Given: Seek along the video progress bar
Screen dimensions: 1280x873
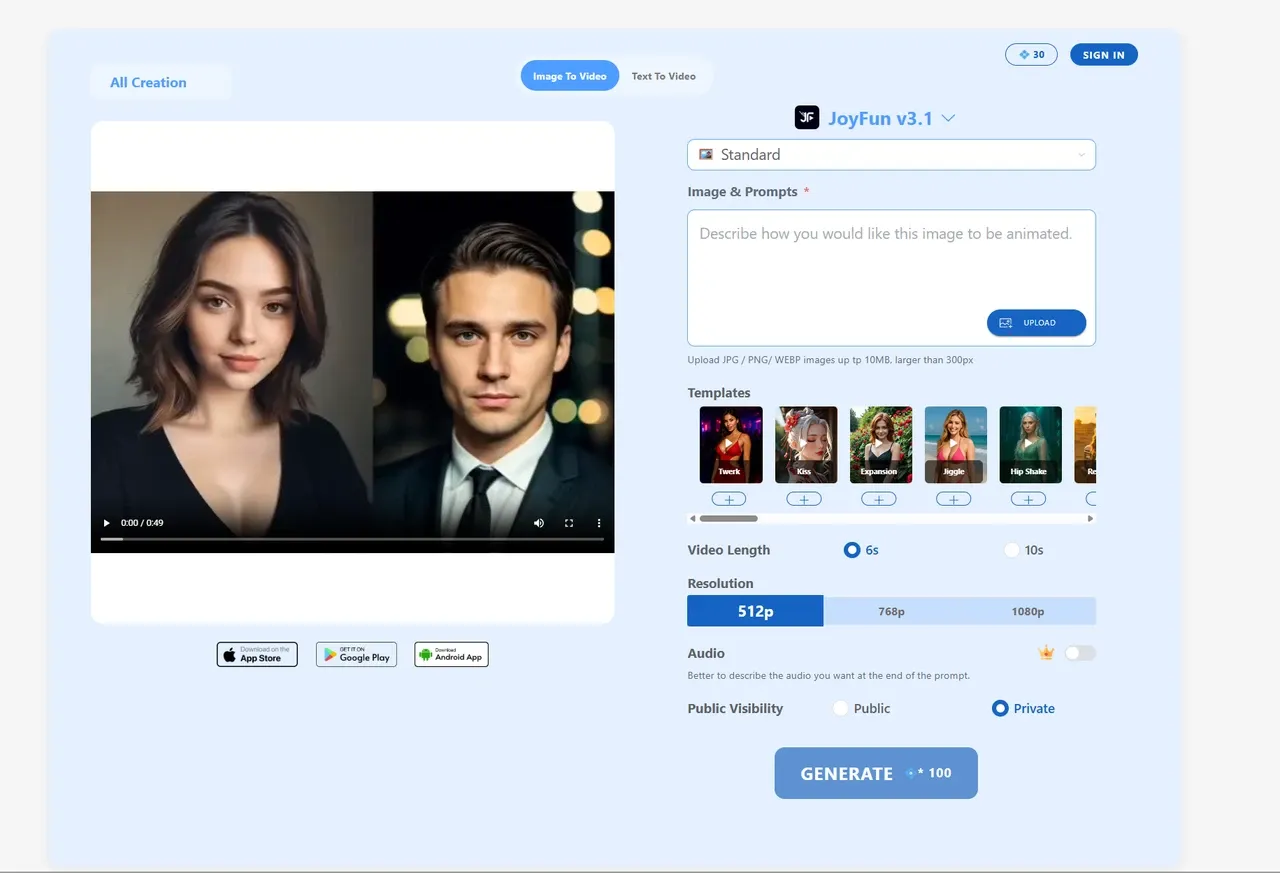Looking at the screenshot, I should (x=352, y=539).
